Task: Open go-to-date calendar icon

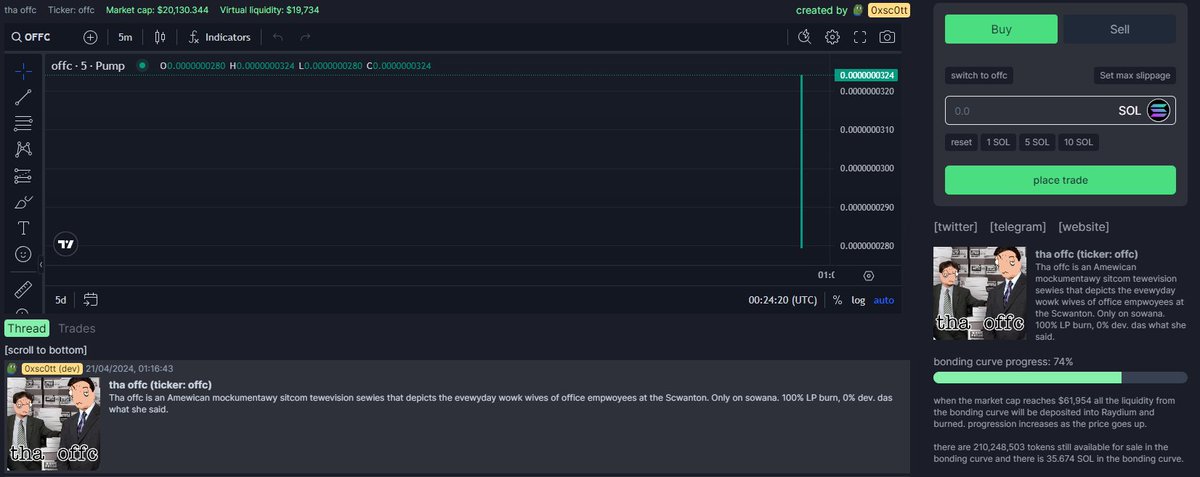Action: click(x=91, y=299)
